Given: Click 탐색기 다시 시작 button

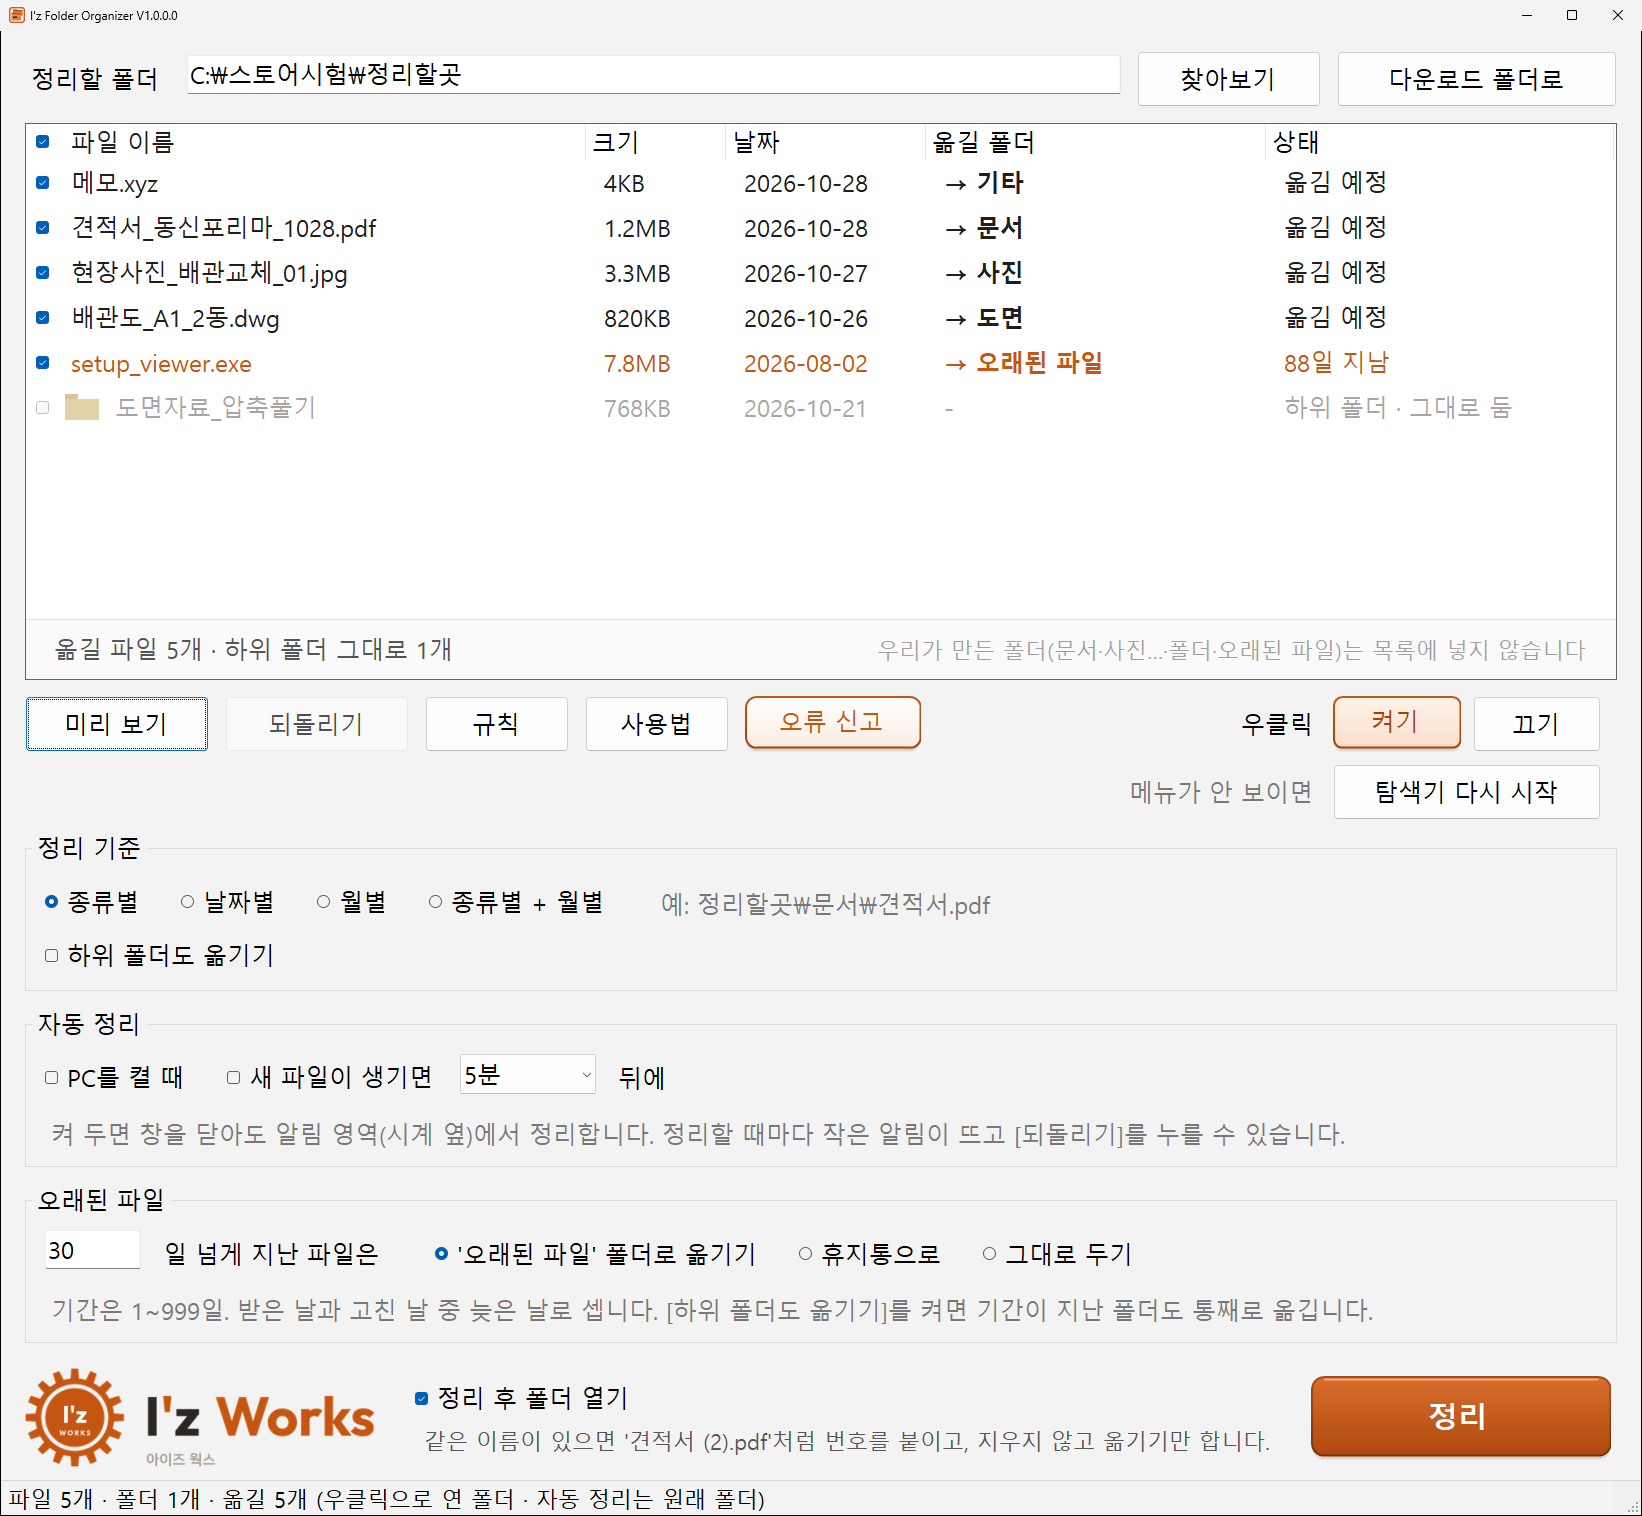Looking at the screenshot, I should pyautogui.click(x=1467, y=792).
